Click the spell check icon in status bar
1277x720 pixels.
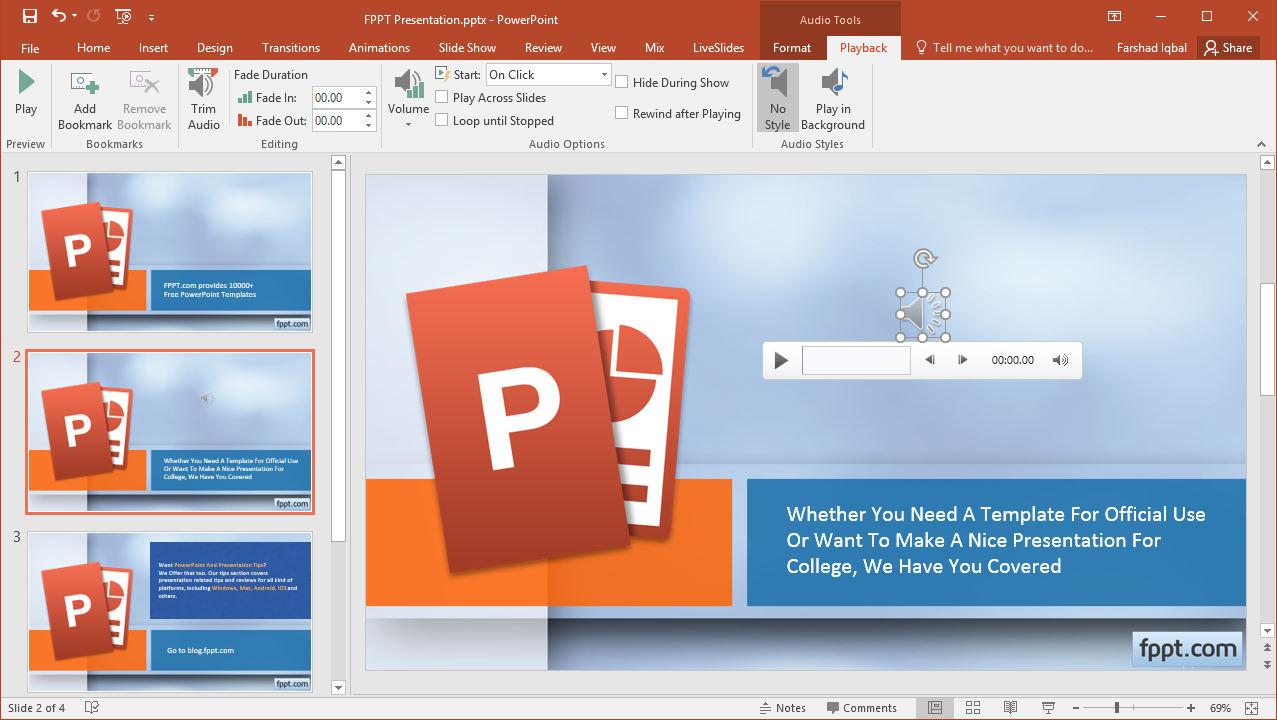click(x=92, y=708)
